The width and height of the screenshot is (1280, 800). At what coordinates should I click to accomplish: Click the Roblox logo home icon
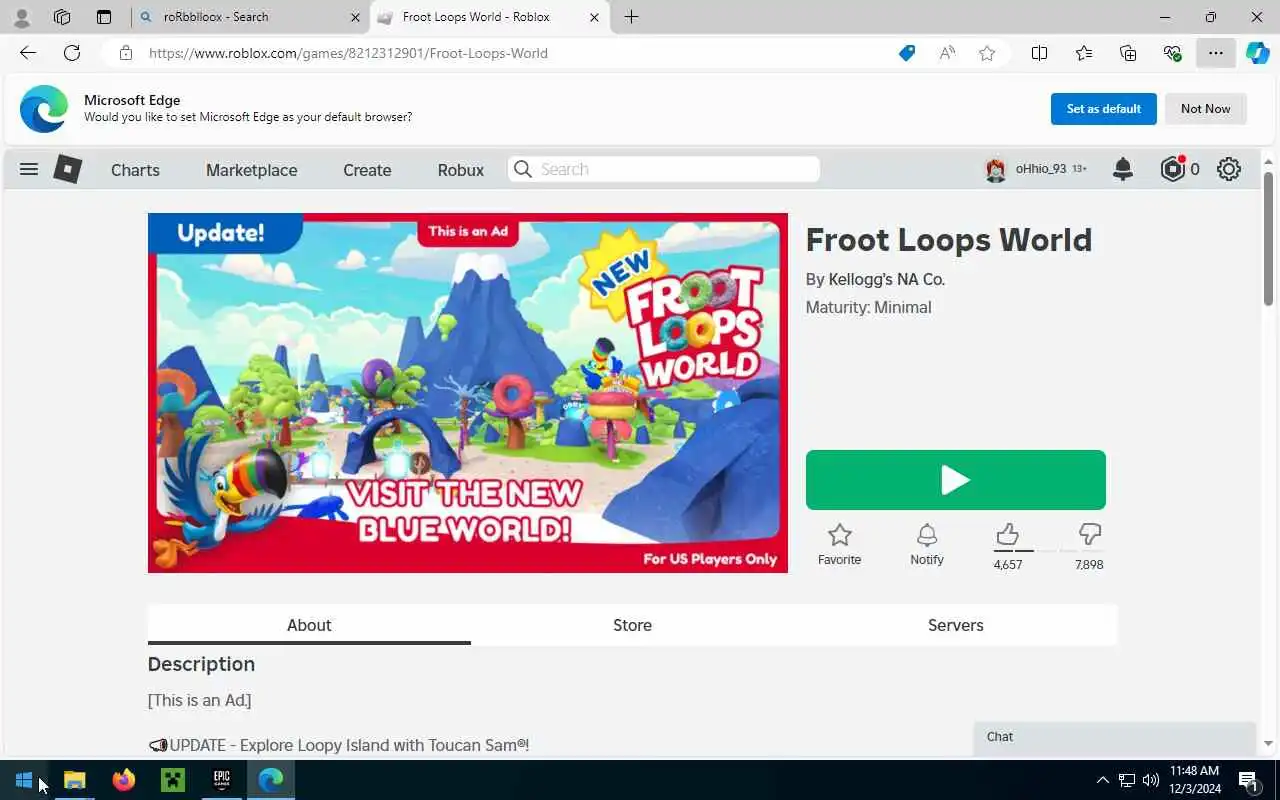coord(67,169)
